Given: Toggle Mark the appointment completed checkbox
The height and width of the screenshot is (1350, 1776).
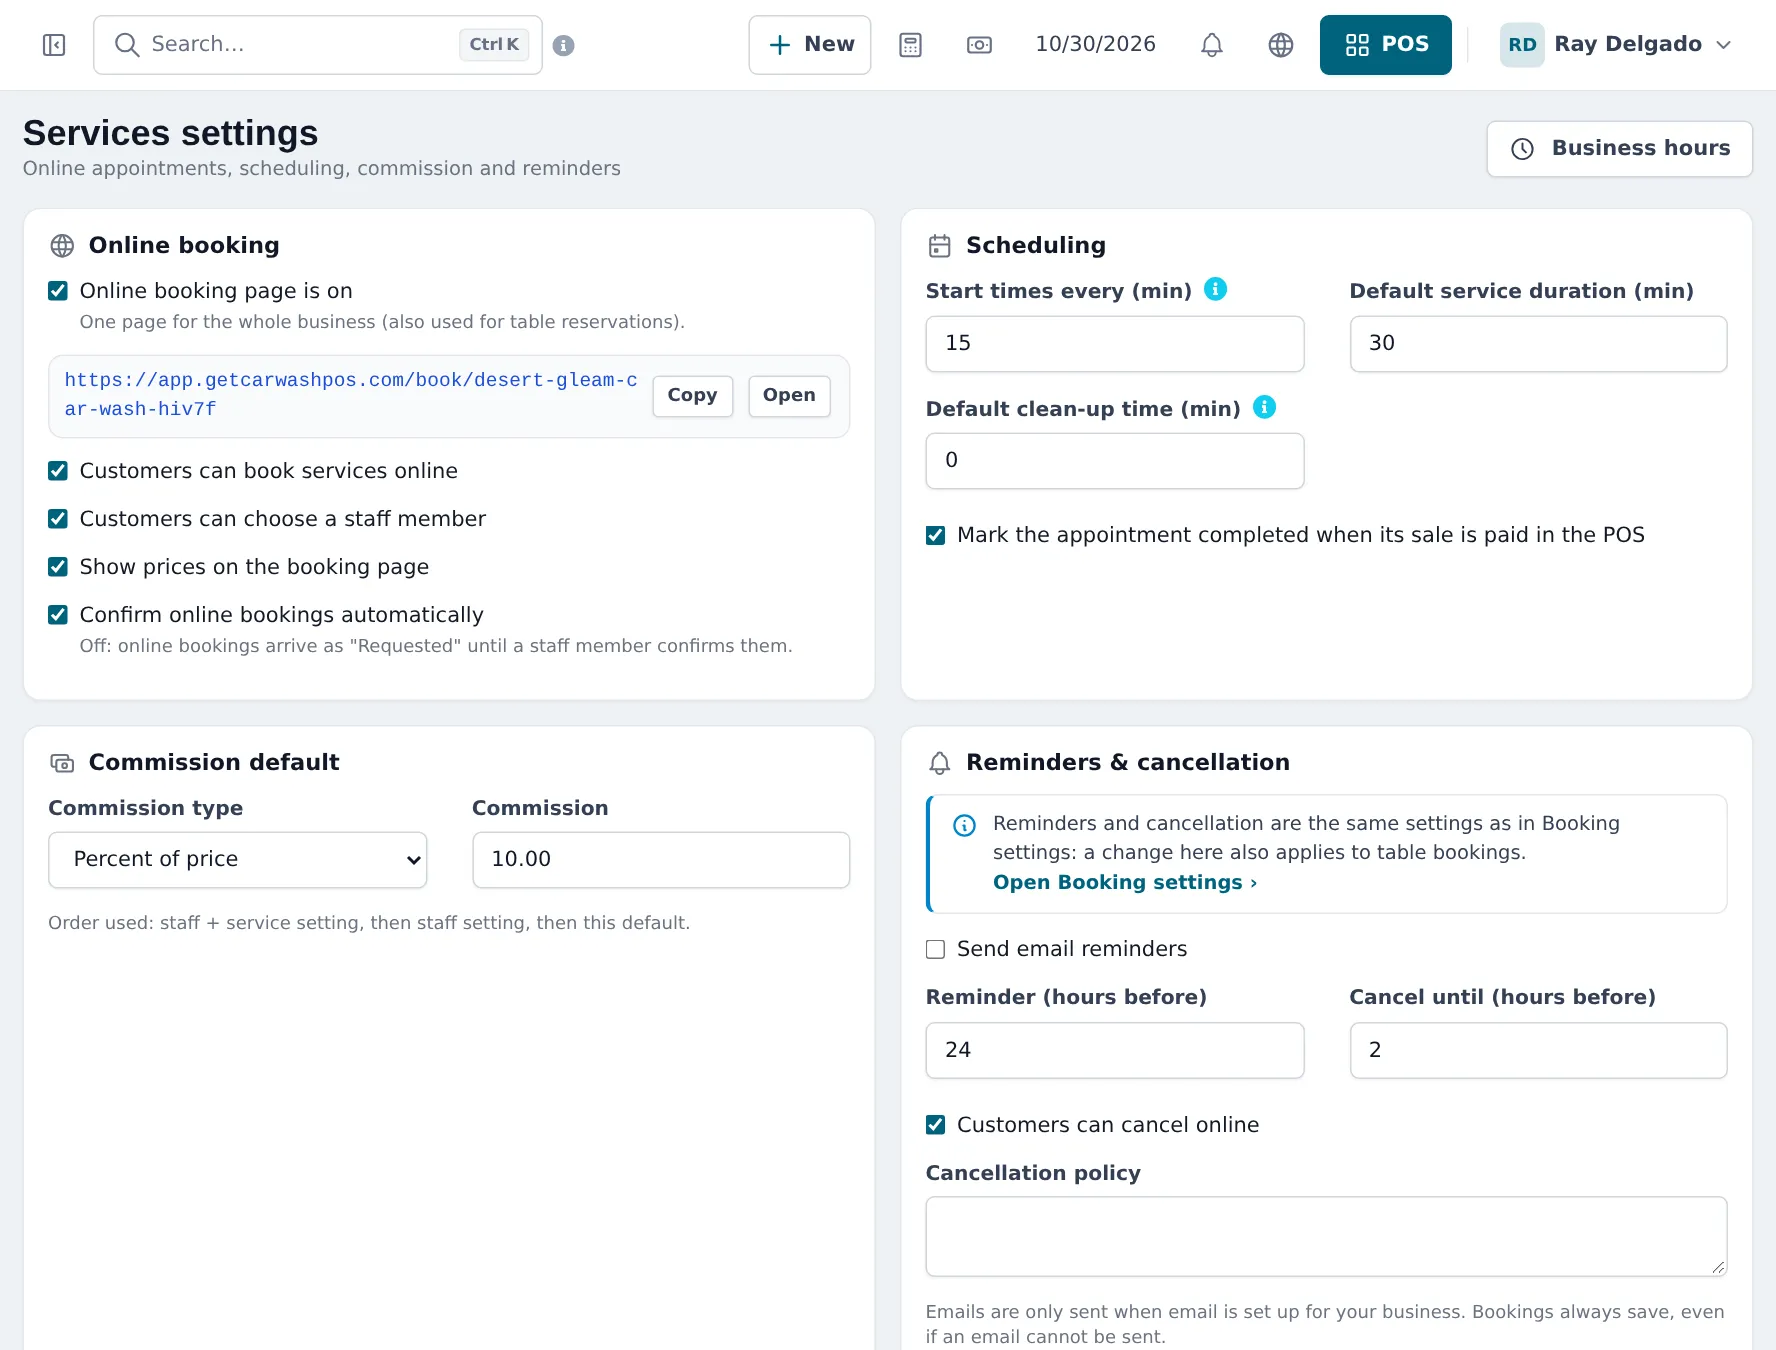Looking at the screenshot, I should [x=935, y=535].
